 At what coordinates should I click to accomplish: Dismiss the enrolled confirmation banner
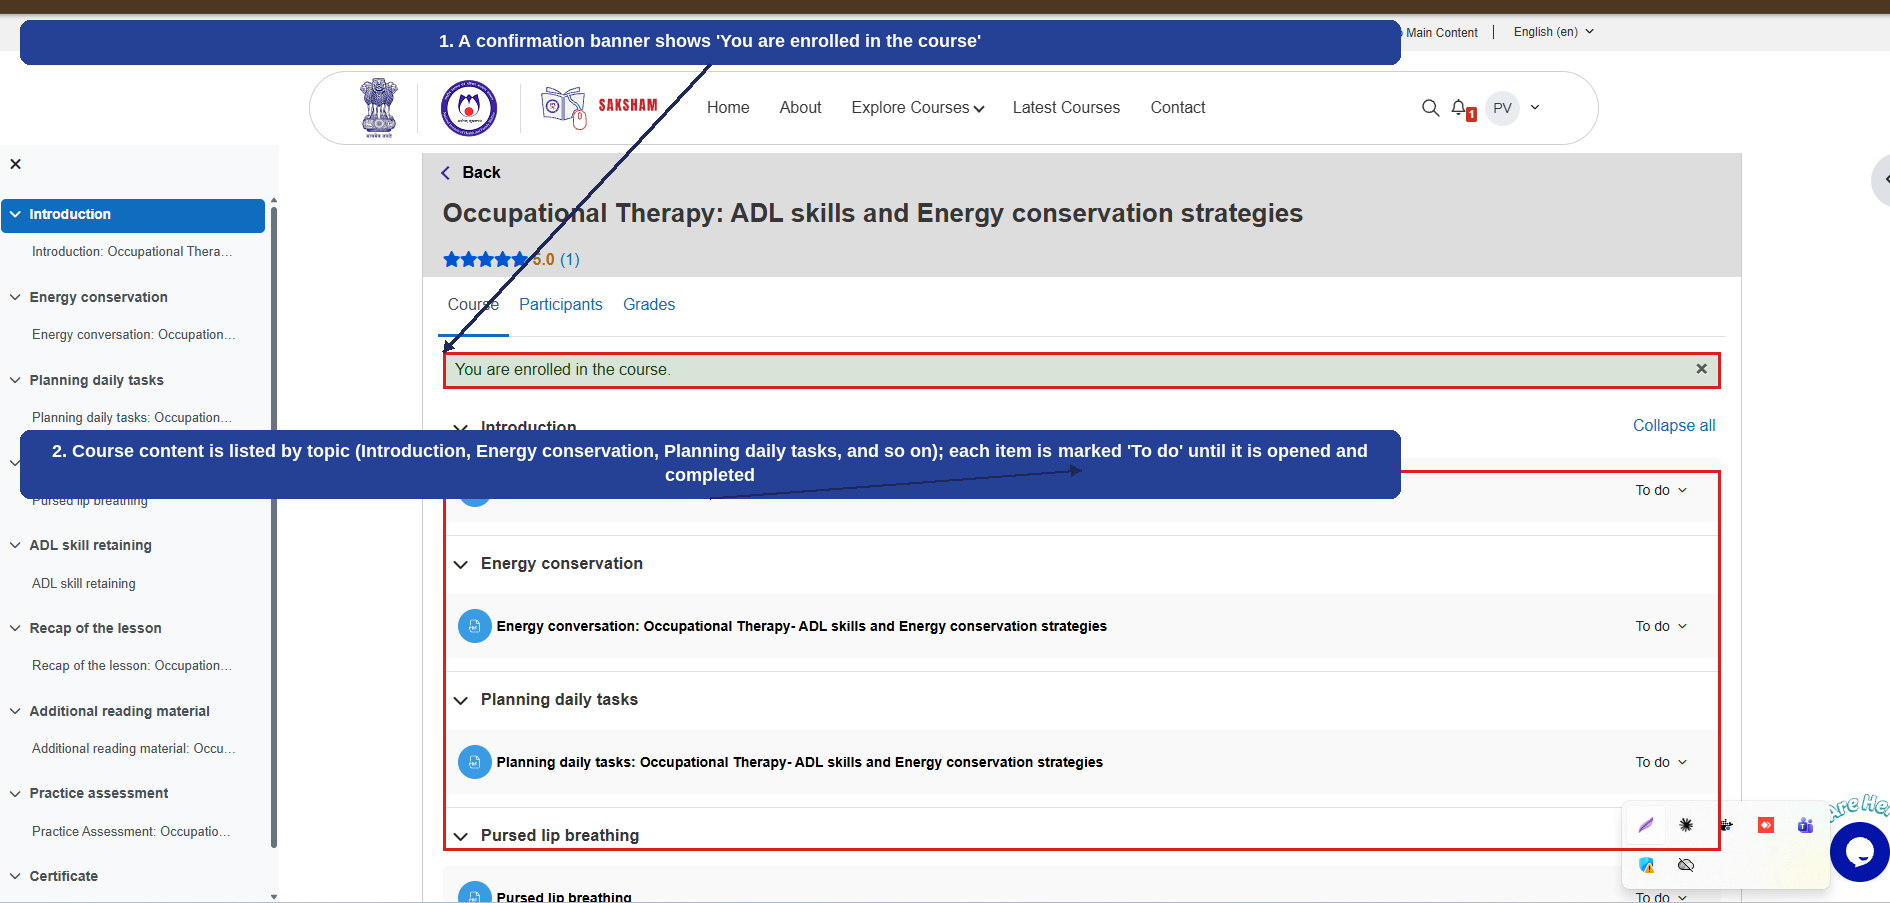pos(1701,369)
